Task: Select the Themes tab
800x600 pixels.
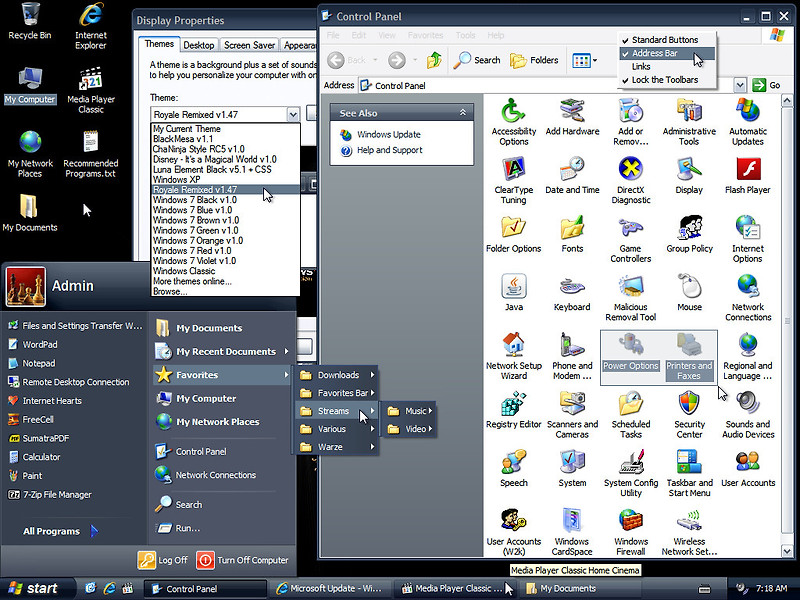Action: coord(159,44)
